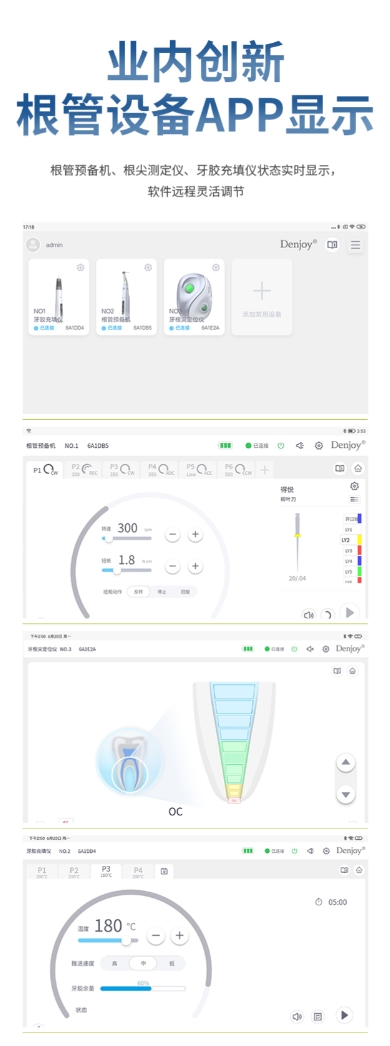This screenshot has width=390, height=1046.
Task: Adjust the 扭矩 torque slider handle
Action: (x=117, y=570)
